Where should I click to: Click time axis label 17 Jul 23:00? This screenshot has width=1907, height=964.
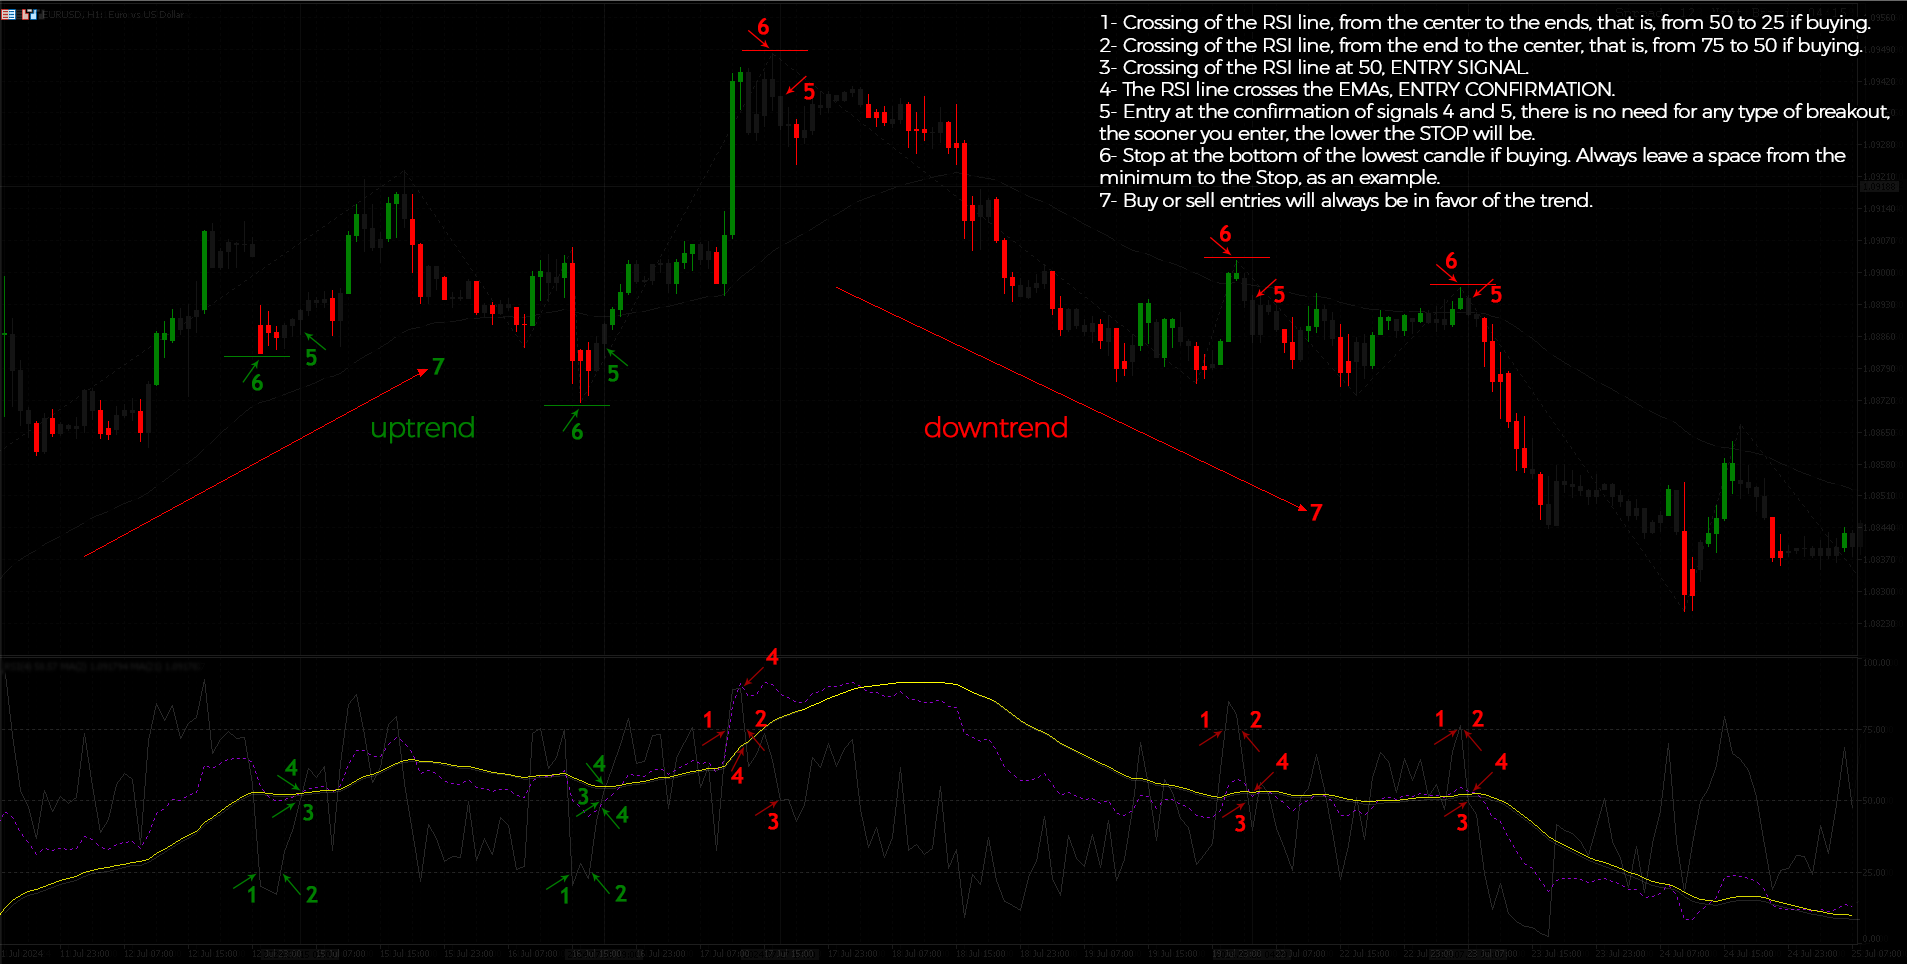coord(852,954)
